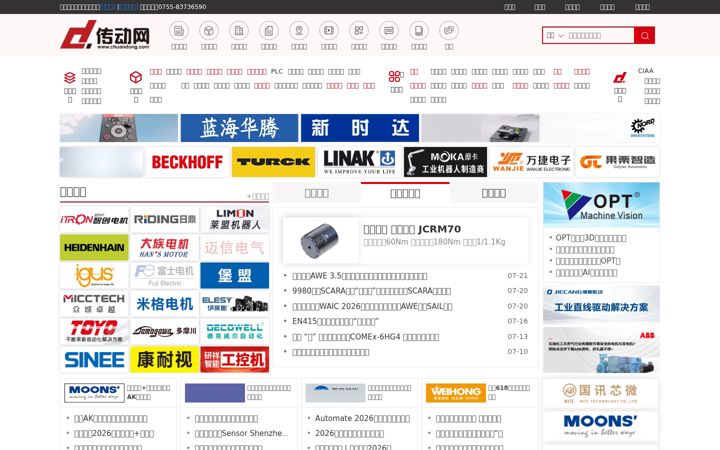
Task: Open the tablet book icon in header navigation
Action: [419, 31]
